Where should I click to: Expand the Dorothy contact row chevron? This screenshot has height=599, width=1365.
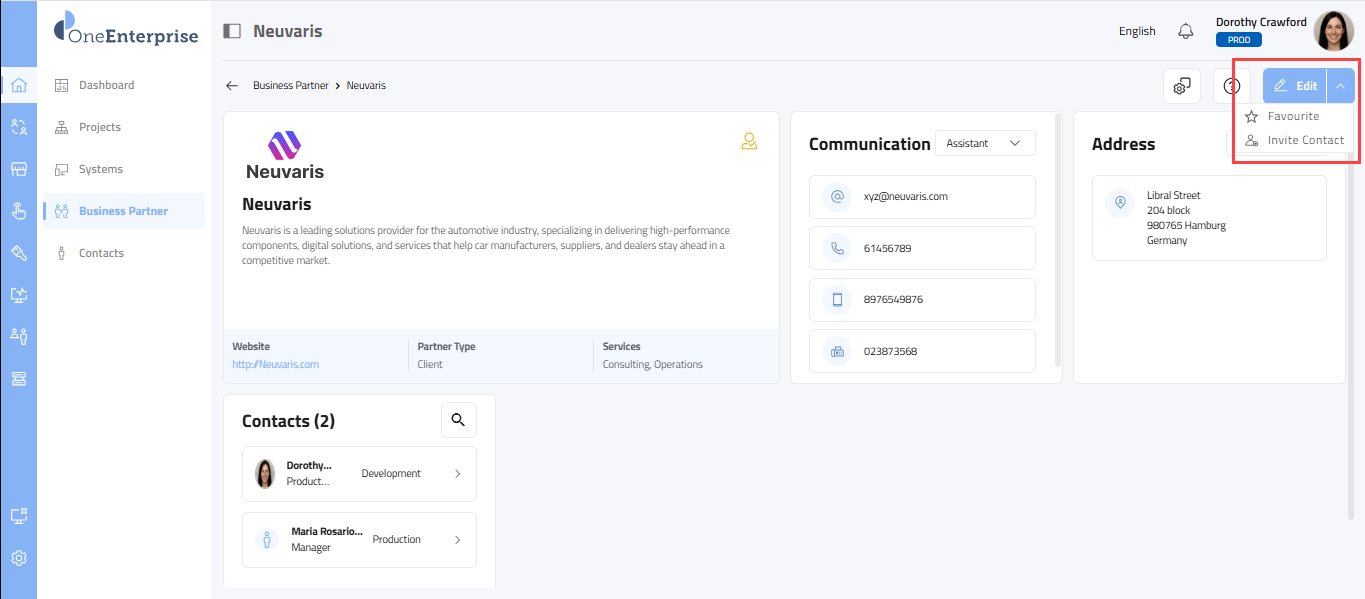point(458,474)
